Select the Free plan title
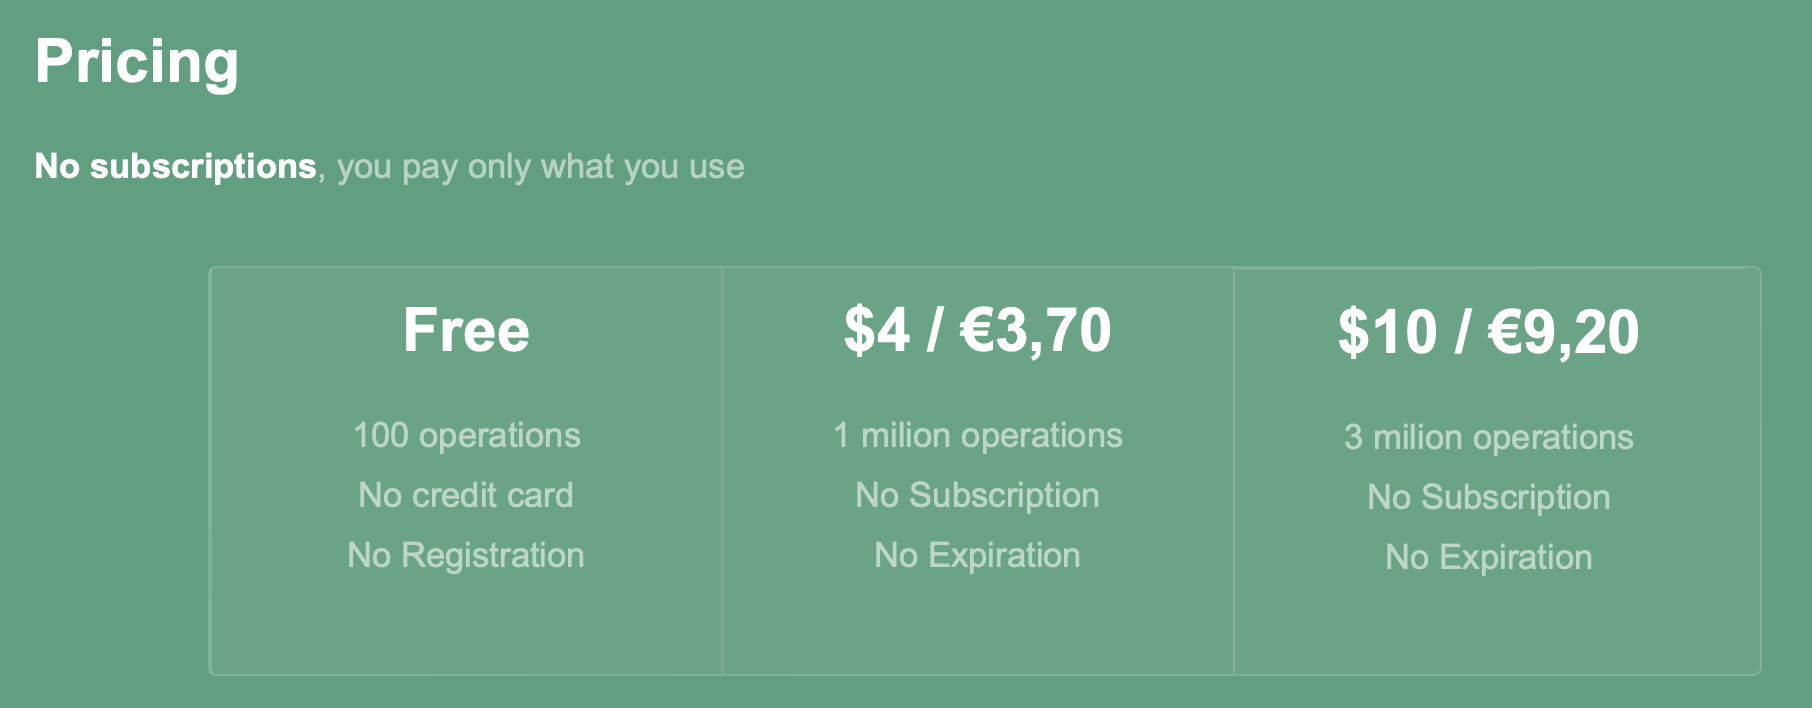This screenshot has width=1812, height=708. coord(466,330)
